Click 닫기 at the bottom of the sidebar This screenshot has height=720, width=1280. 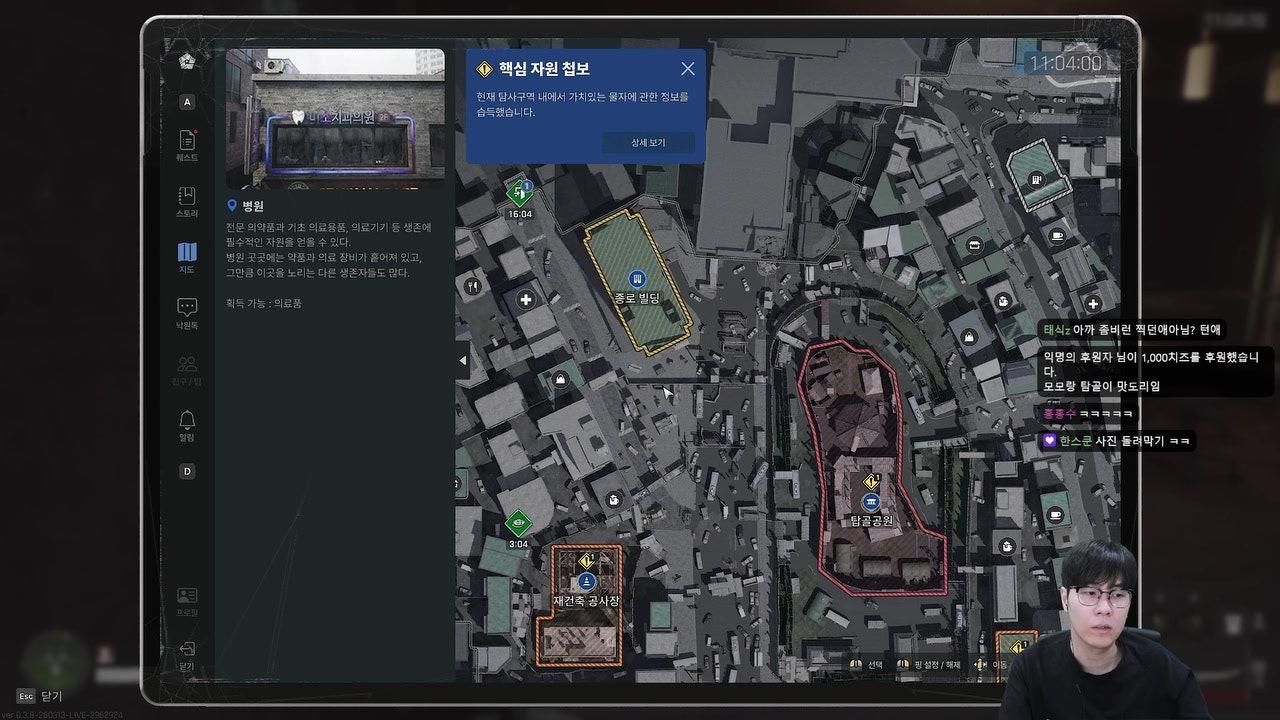click(x=186, y=655)
